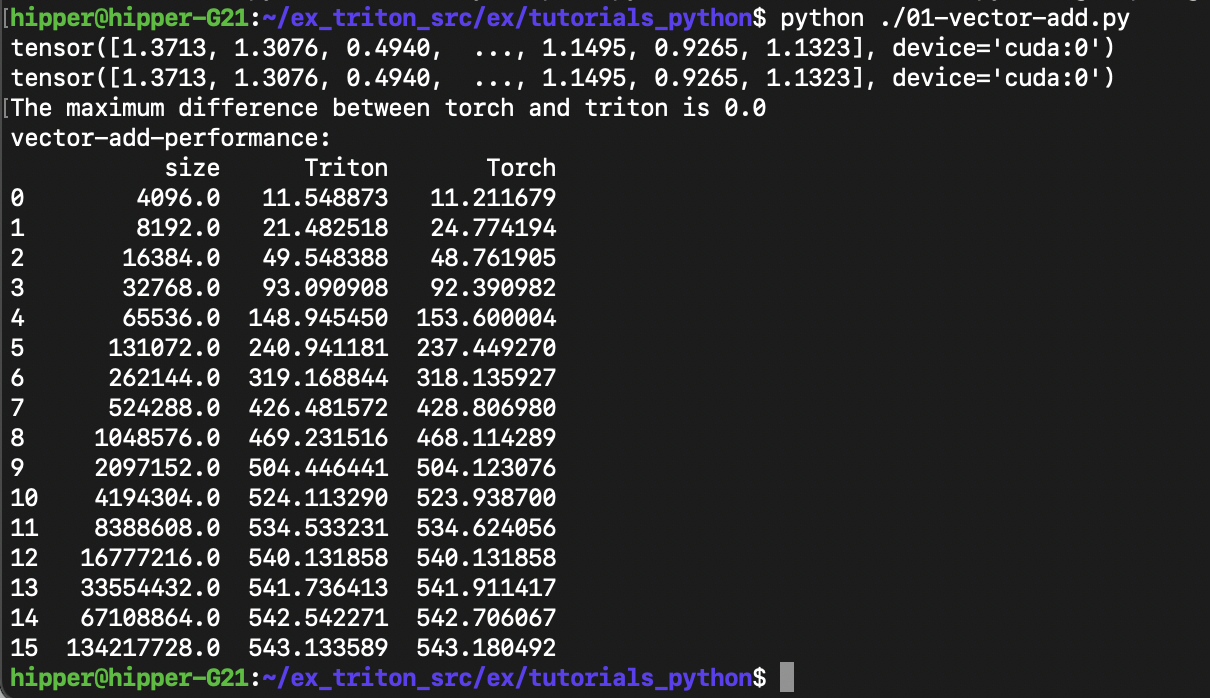Select Torch value 468.114289
The image size is (1210, 698).
tap(486, 438)
